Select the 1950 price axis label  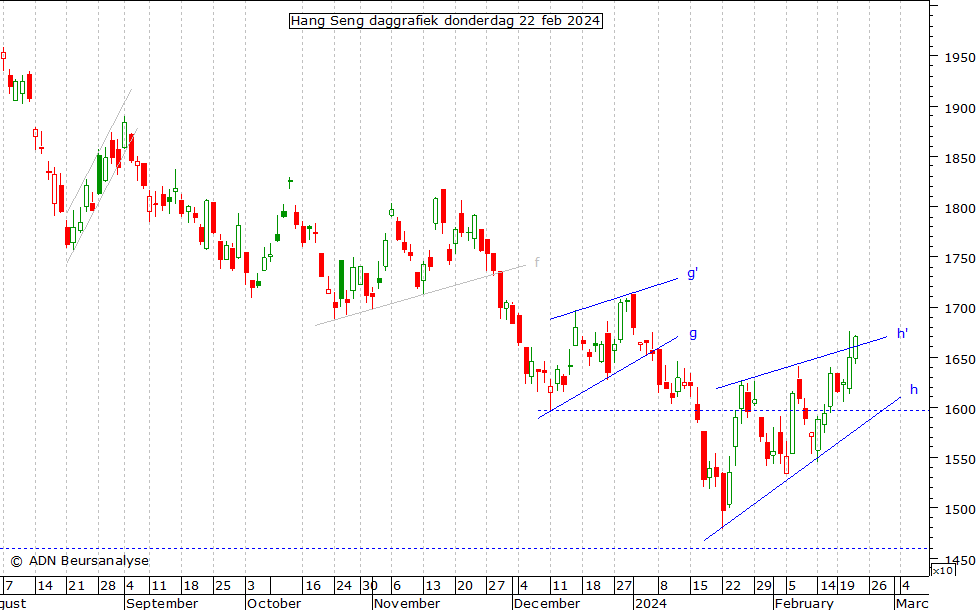[x=959, y=57]
